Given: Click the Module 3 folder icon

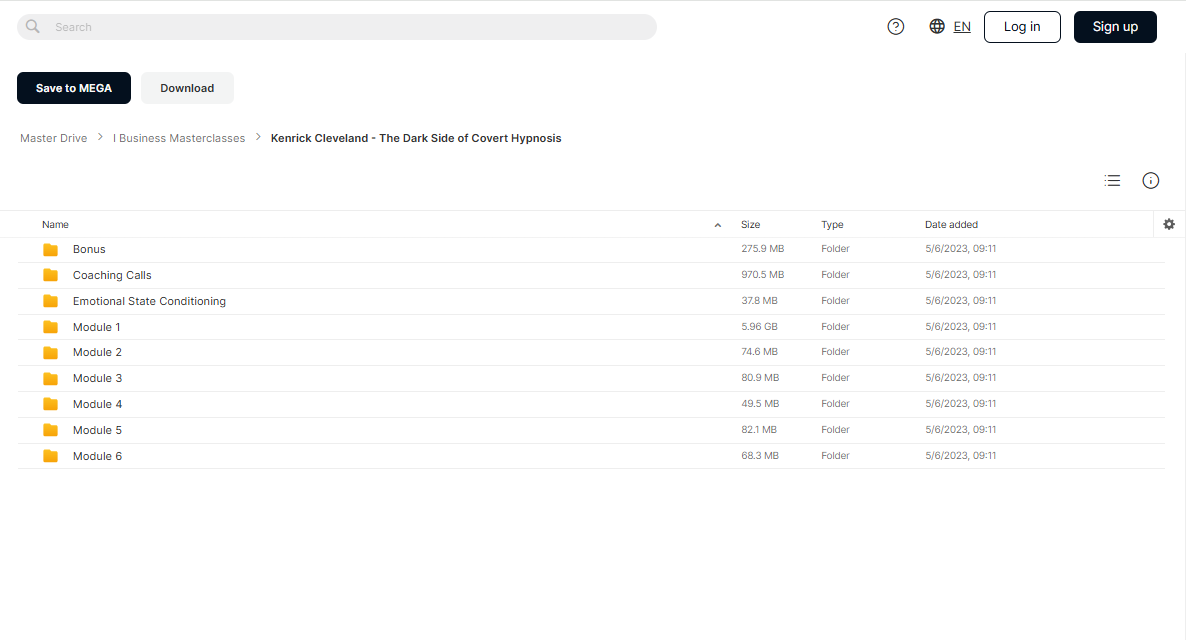Looking at the screenshot, I should pyautogui.click(x=51, y=378).
